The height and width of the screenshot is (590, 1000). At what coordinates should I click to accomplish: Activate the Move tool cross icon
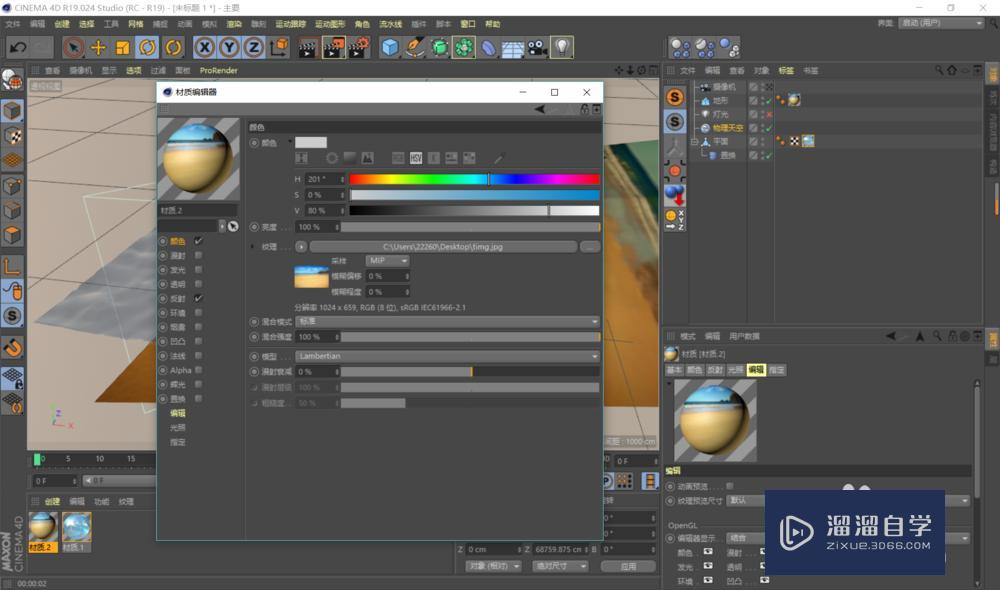point(98,47)
